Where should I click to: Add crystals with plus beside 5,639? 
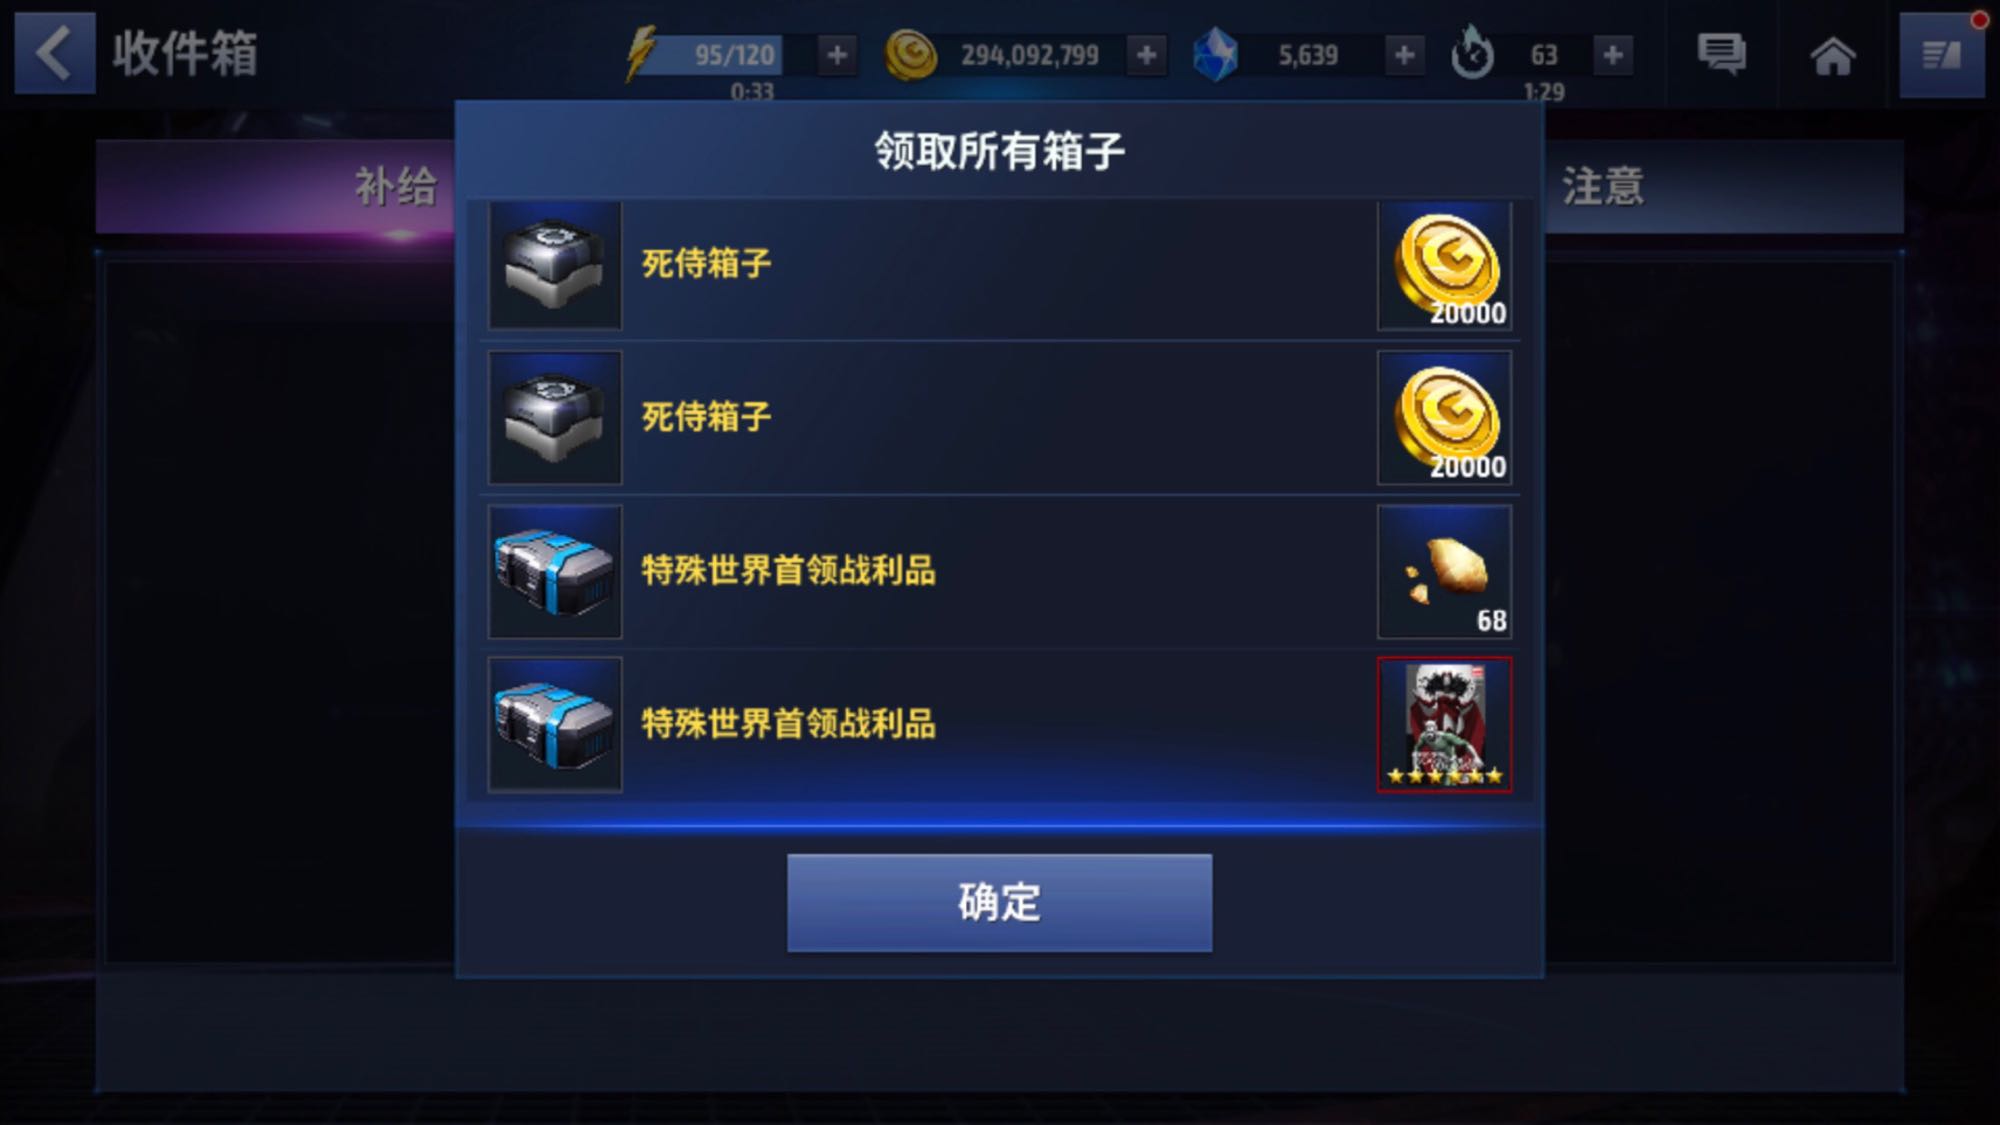click(1404, 55)
